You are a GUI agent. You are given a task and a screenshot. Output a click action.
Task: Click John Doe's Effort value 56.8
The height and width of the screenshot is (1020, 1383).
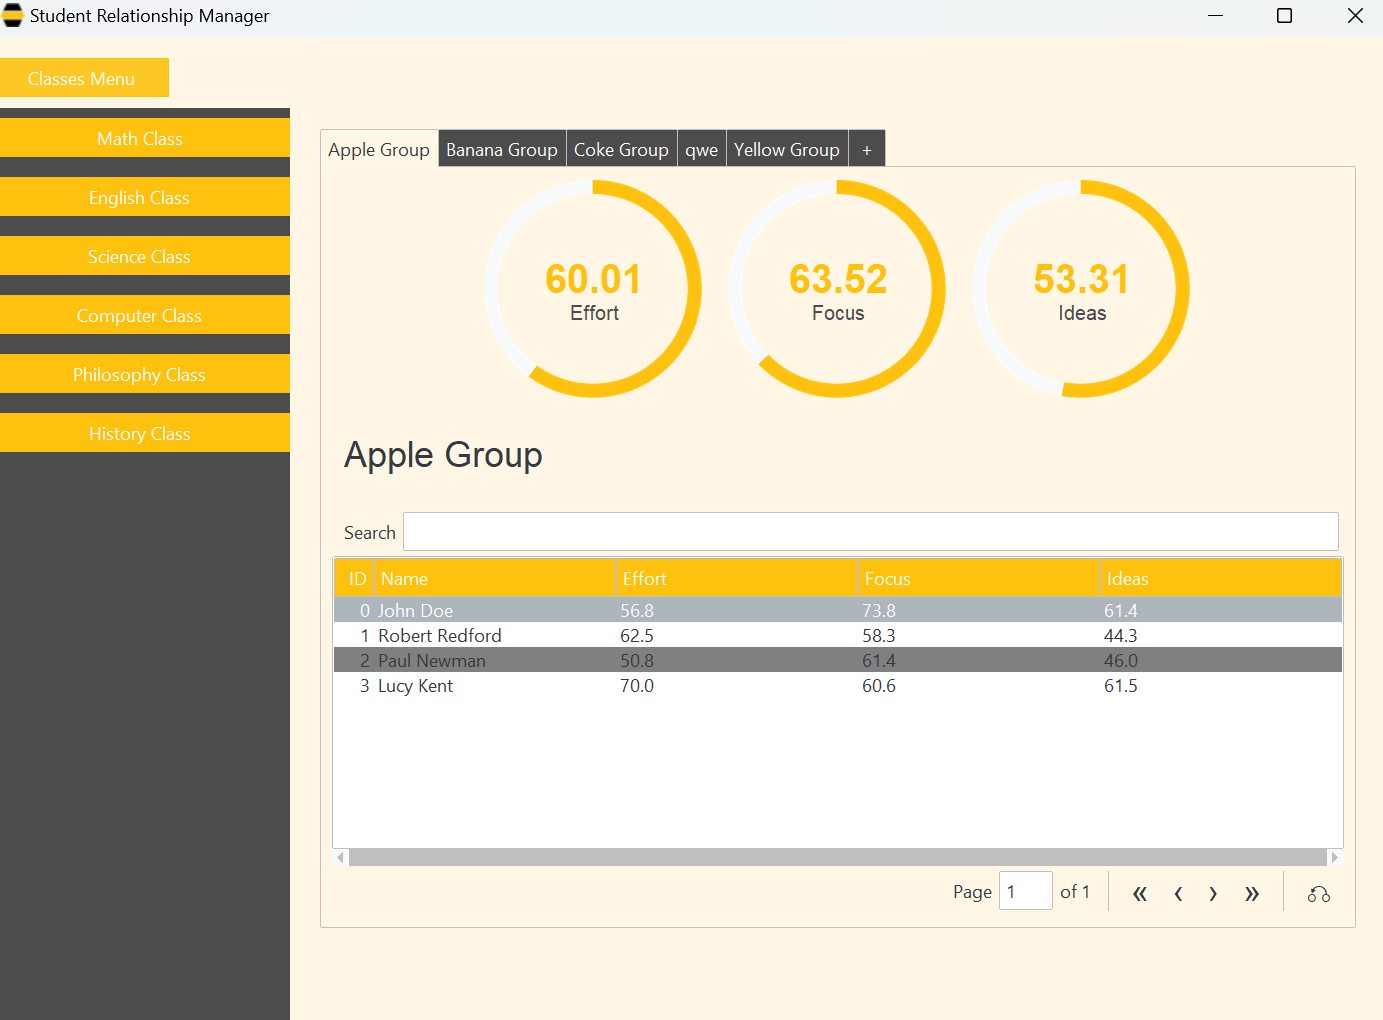[x=637, y=610]
